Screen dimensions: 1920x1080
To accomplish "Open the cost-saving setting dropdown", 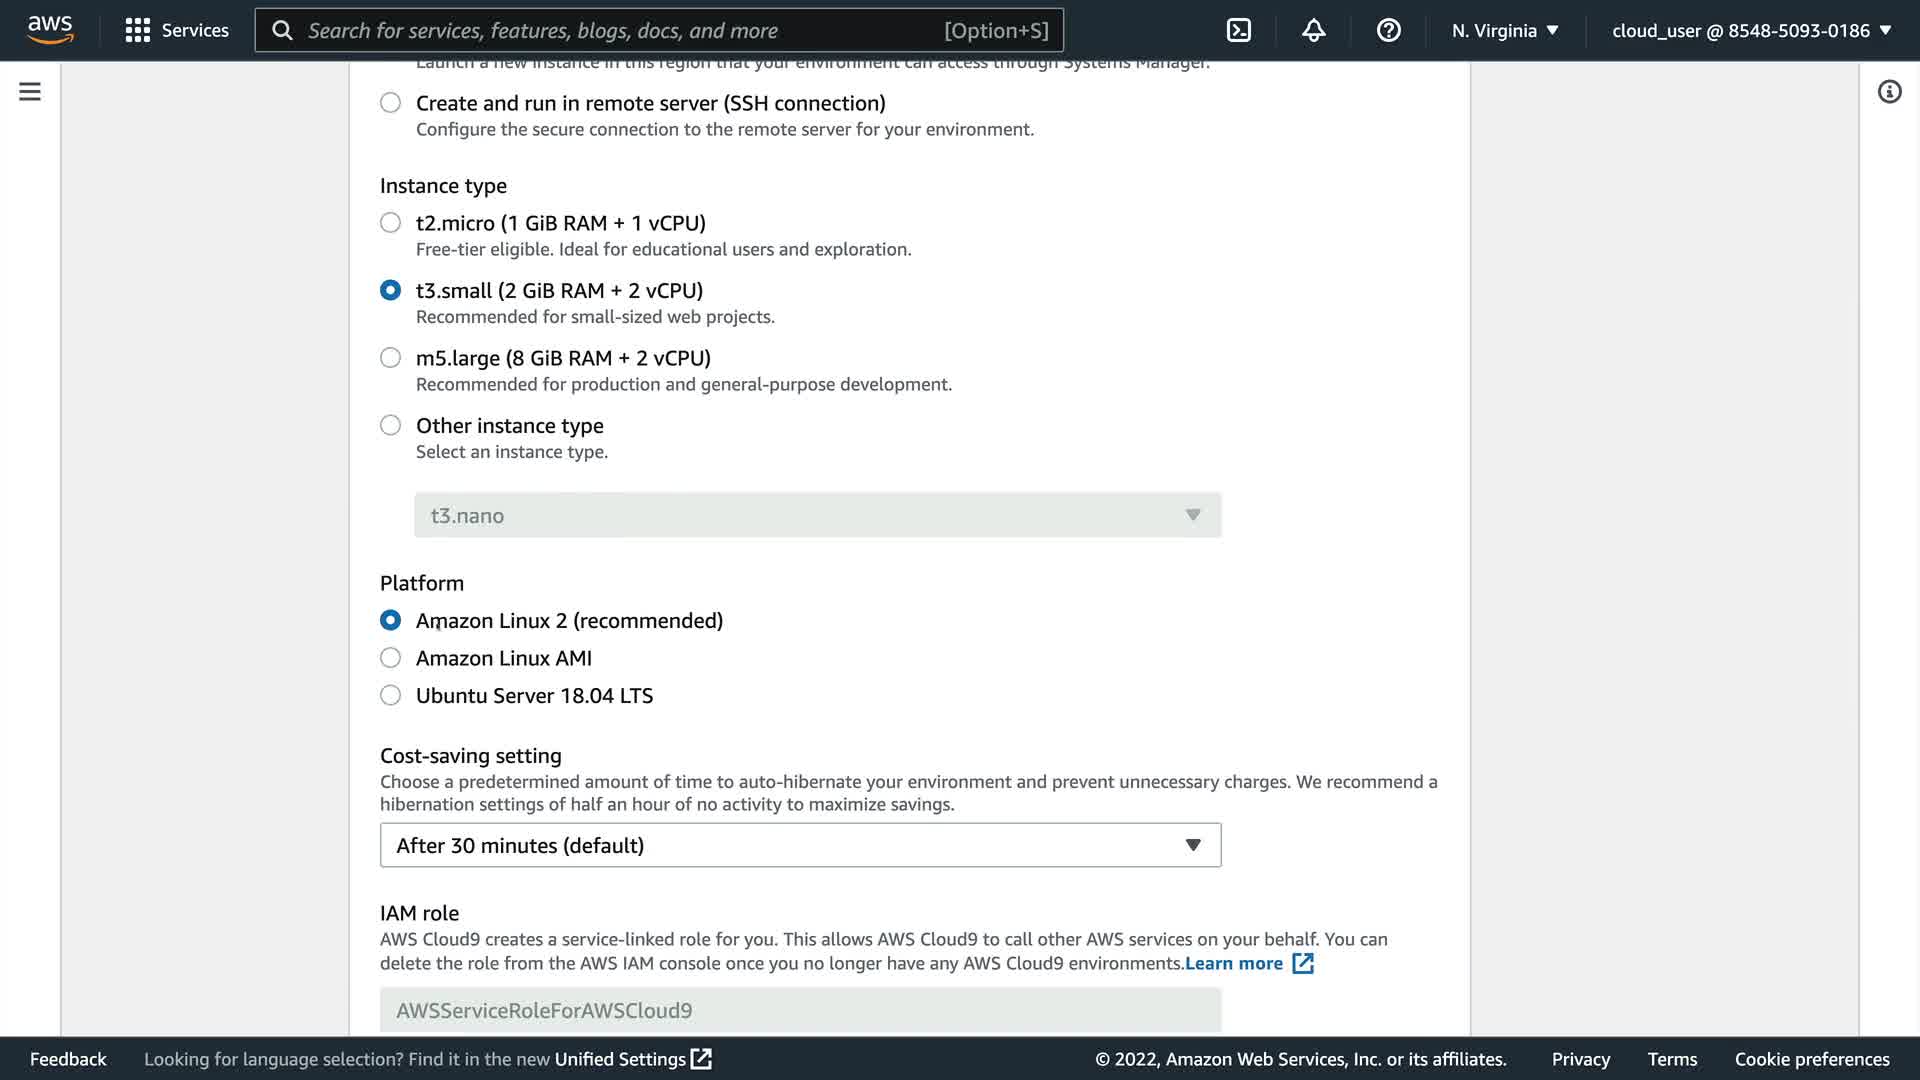I will pos(800,845).
